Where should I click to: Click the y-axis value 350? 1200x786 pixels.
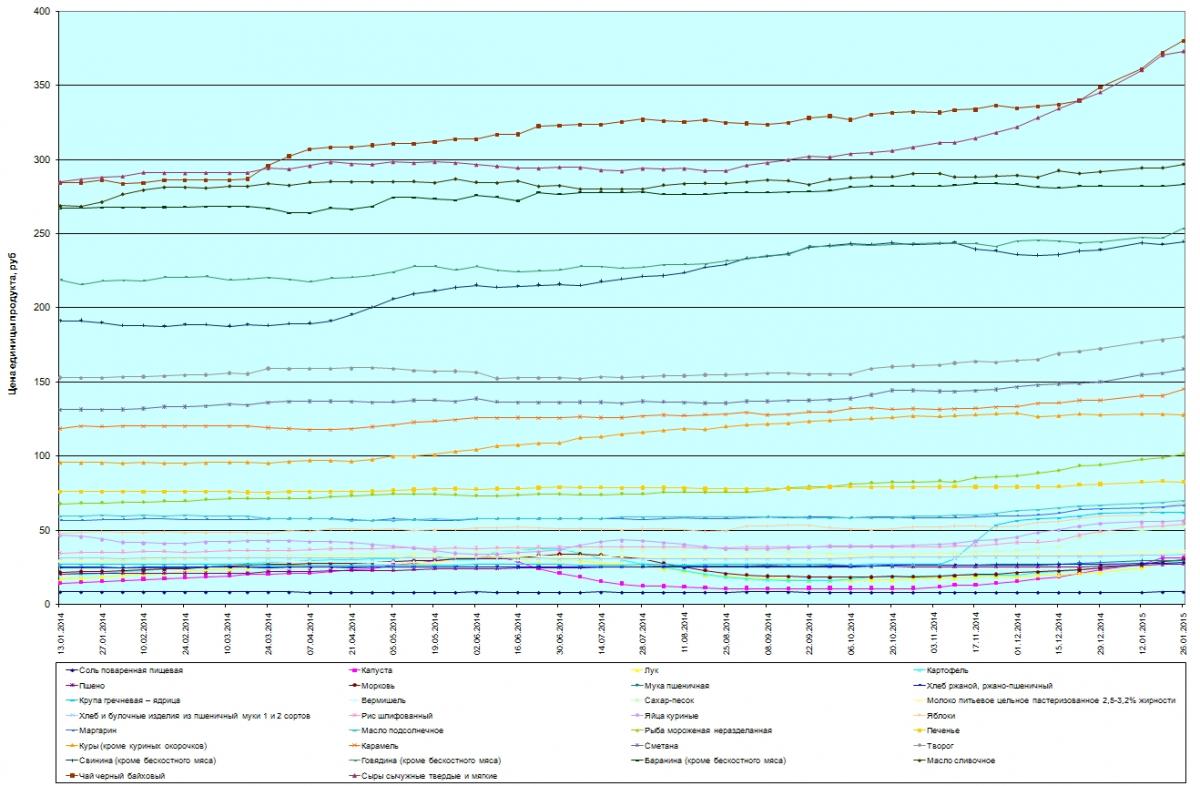click(x=41, y=85)
